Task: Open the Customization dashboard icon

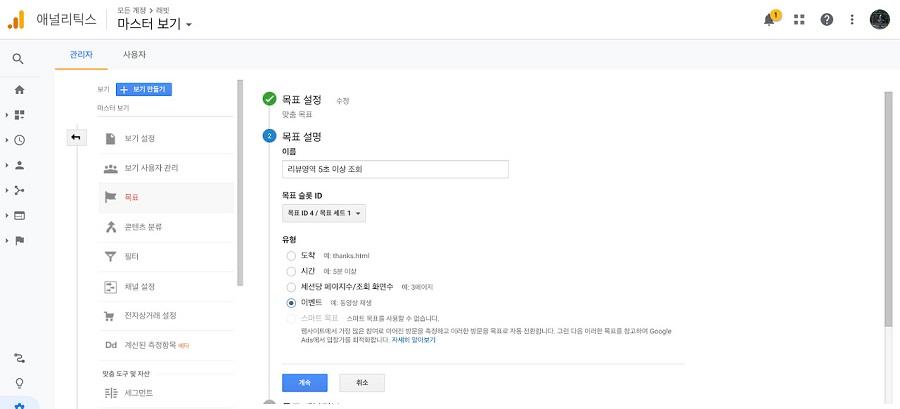Action: click(20, 115)
